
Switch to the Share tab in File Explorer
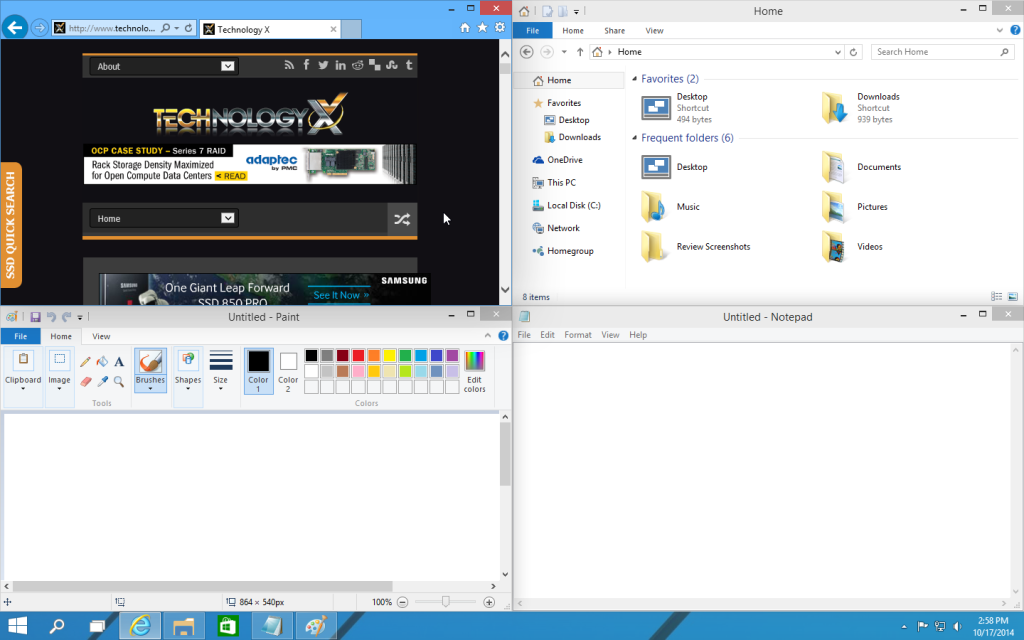614,31
